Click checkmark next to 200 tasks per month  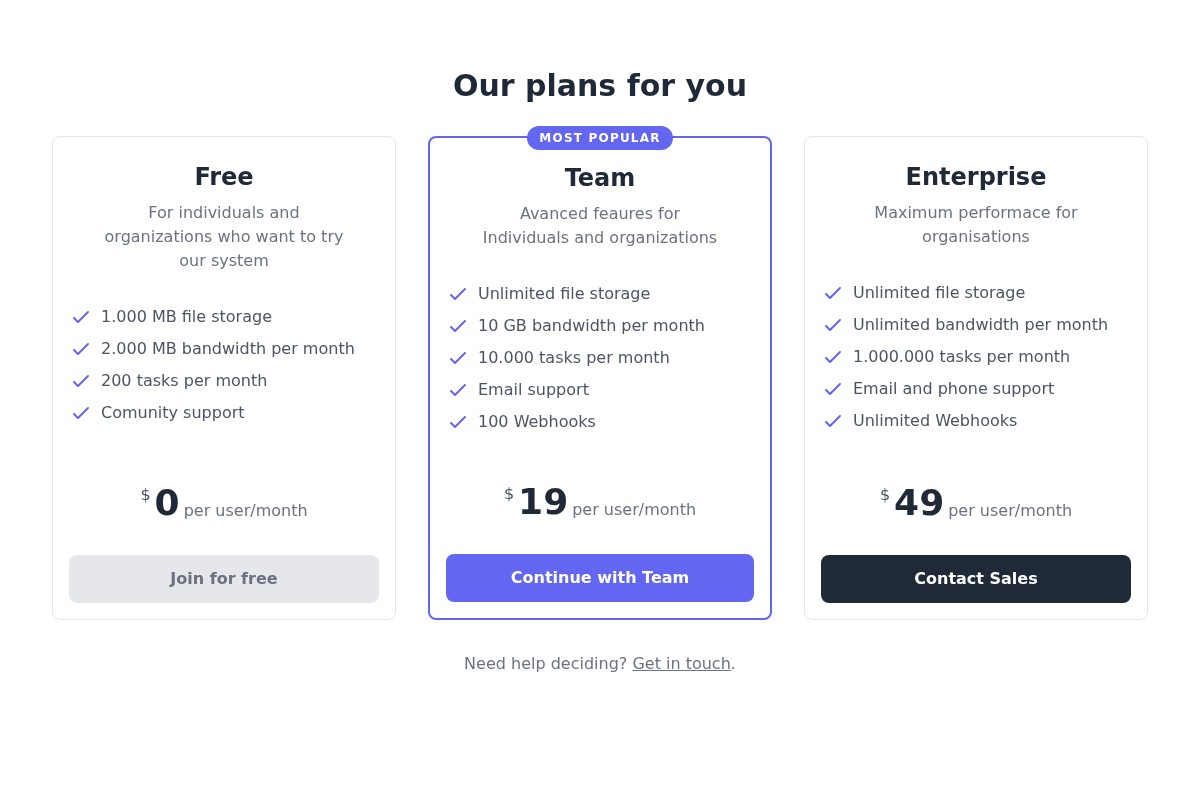tap(81, 381)
